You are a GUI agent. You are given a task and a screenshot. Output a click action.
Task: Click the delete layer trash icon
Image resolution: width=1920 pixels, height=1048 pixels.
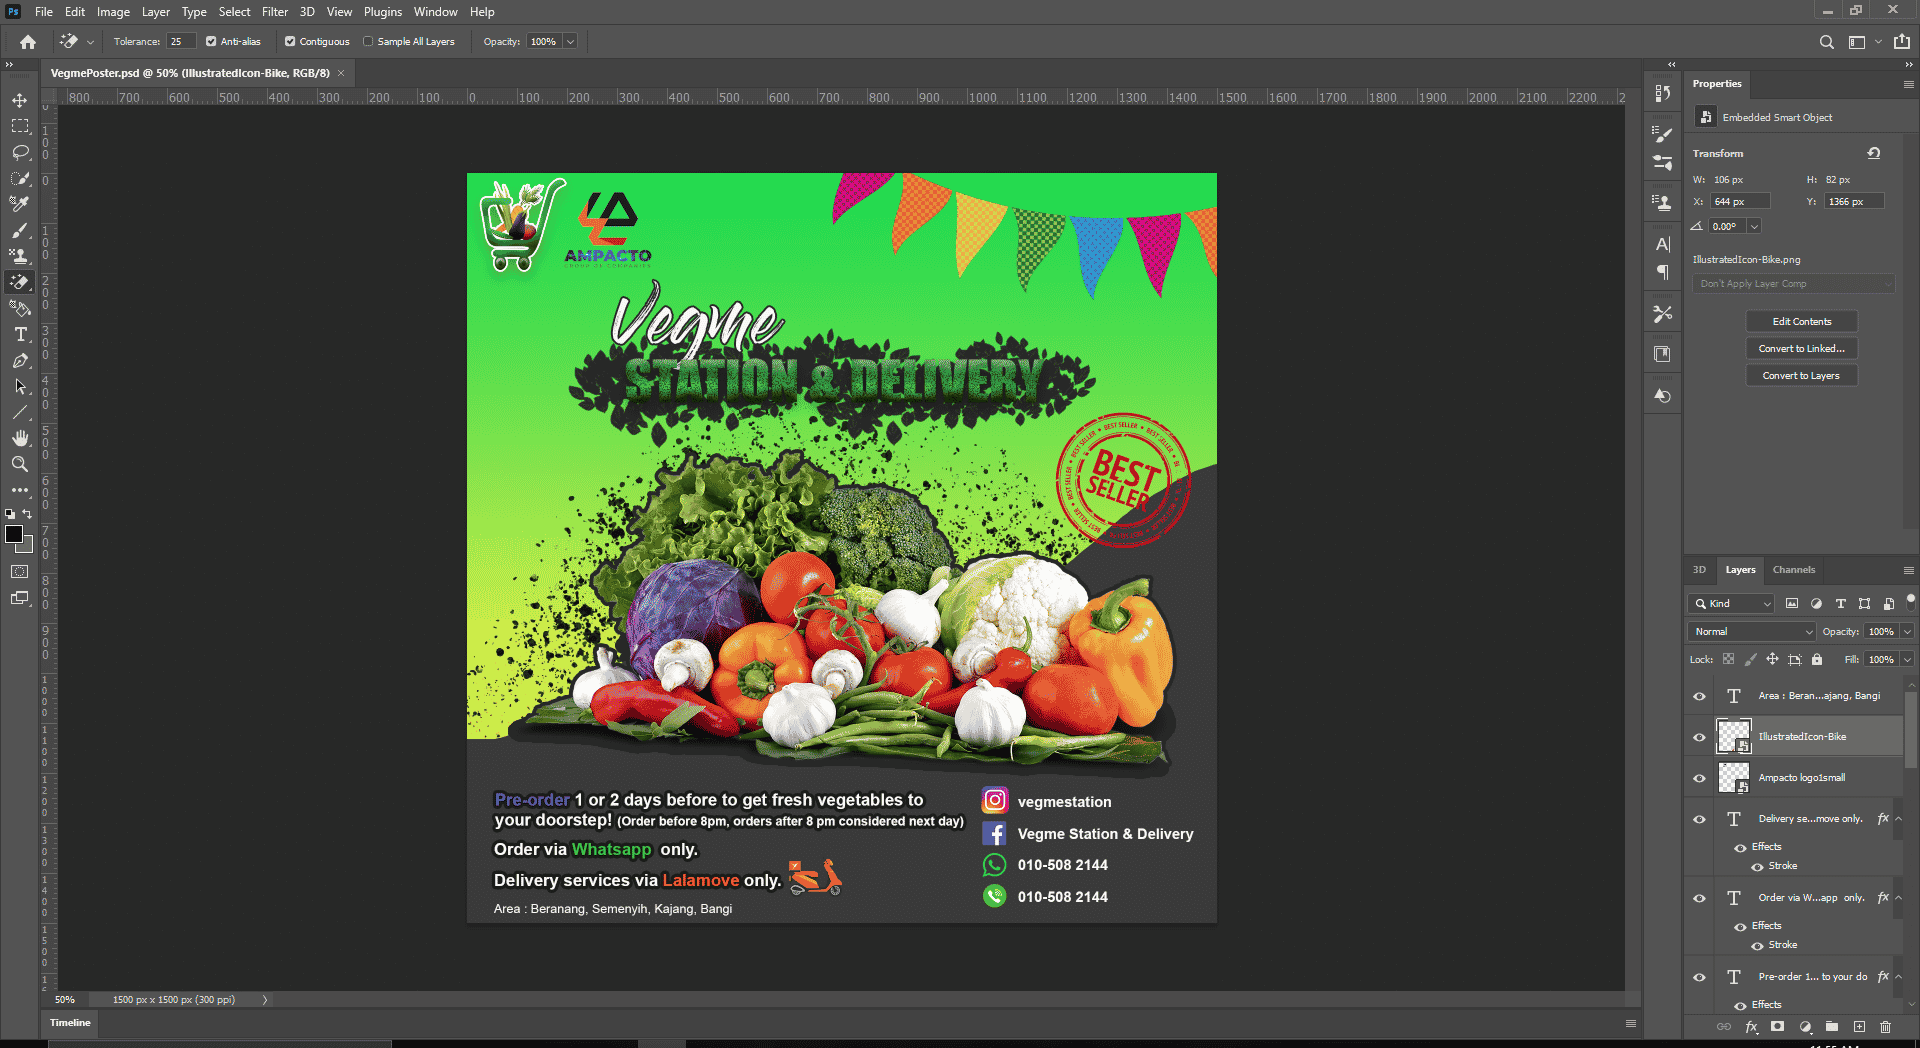pyautogui.click(x=1885, y=1027)
